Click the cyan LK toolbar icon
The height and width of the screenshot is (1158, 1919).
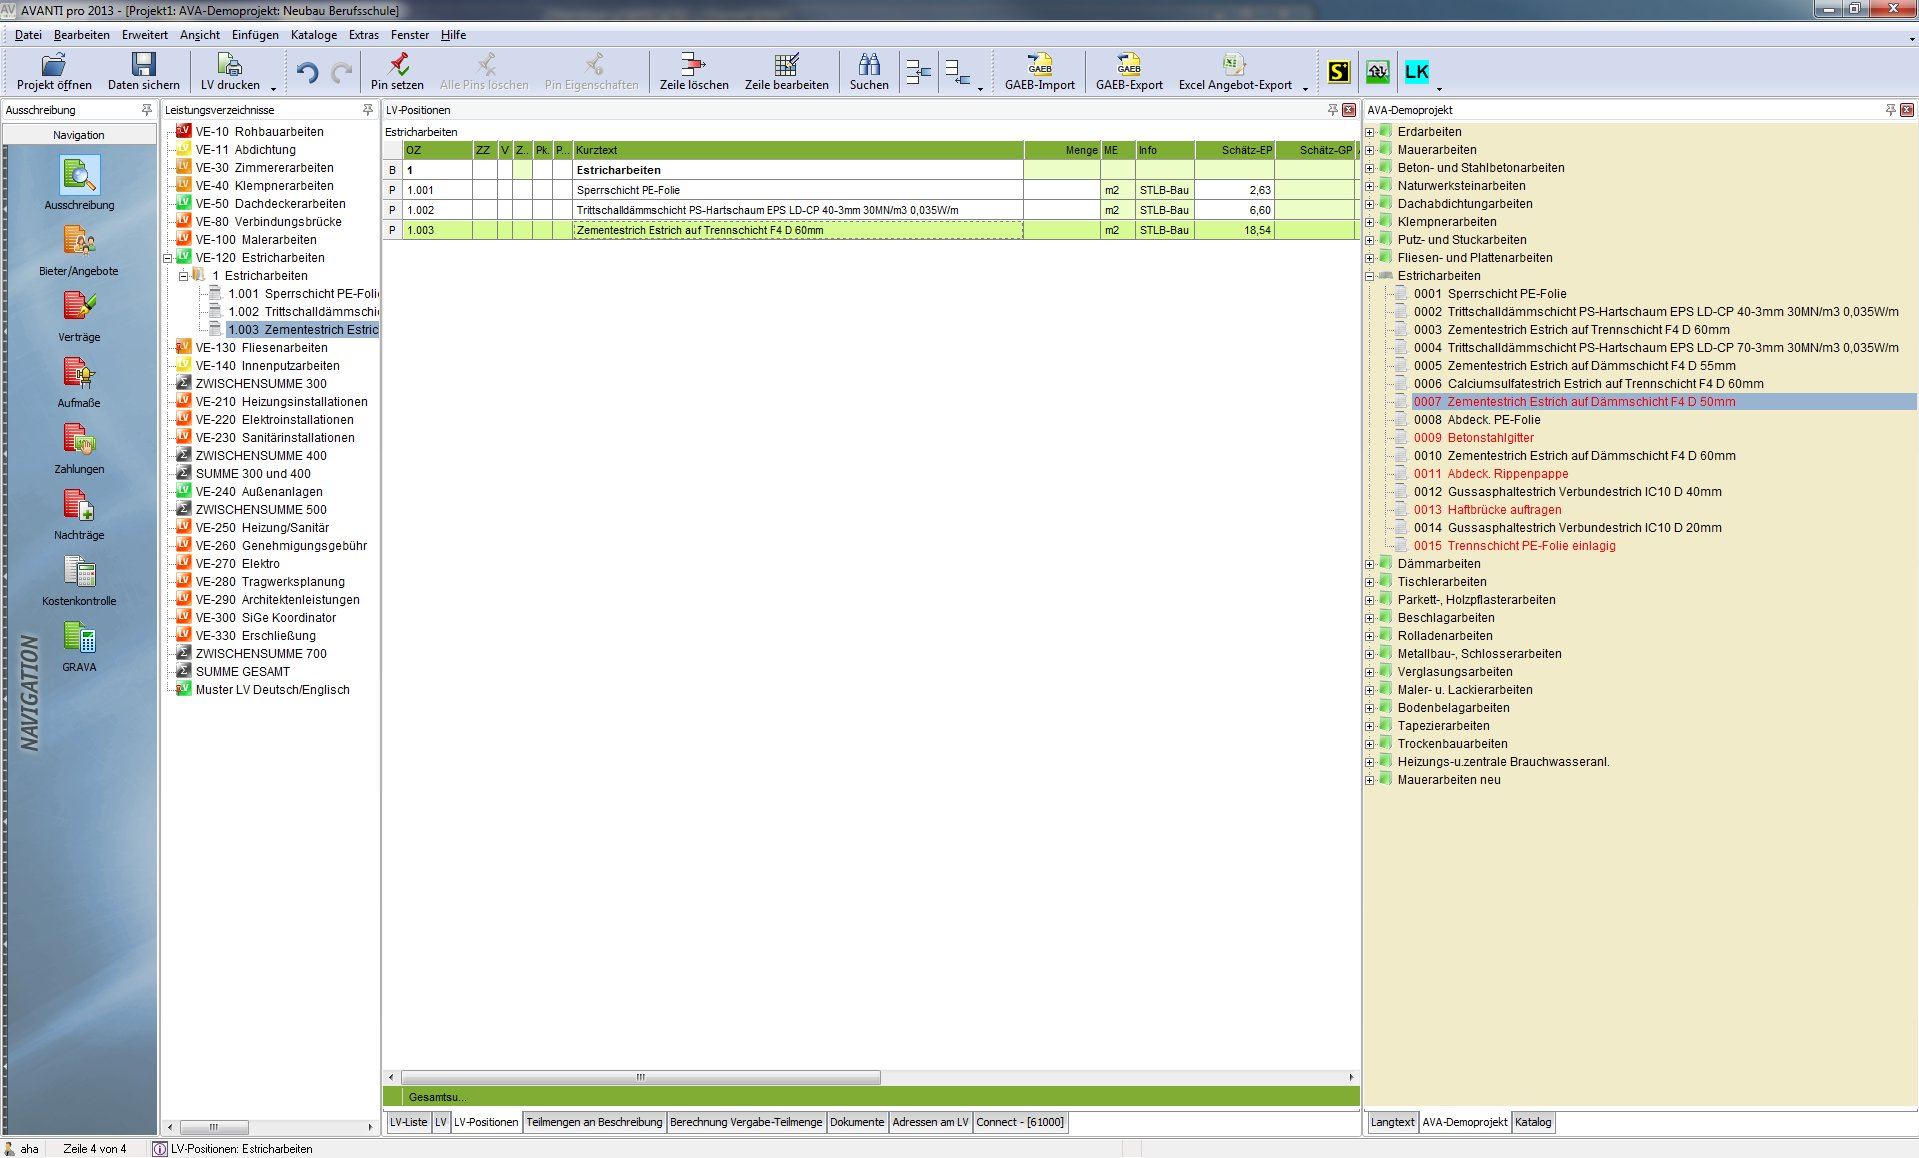click(x=1417, y=72)
